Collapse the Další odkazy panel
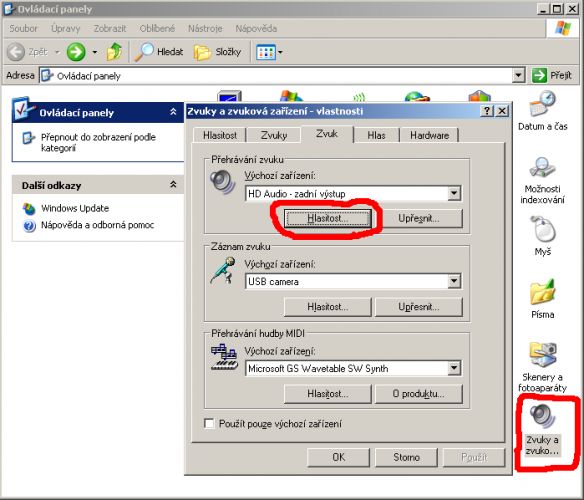Screen dimensions: 584x500 click(x=173, y=184)
